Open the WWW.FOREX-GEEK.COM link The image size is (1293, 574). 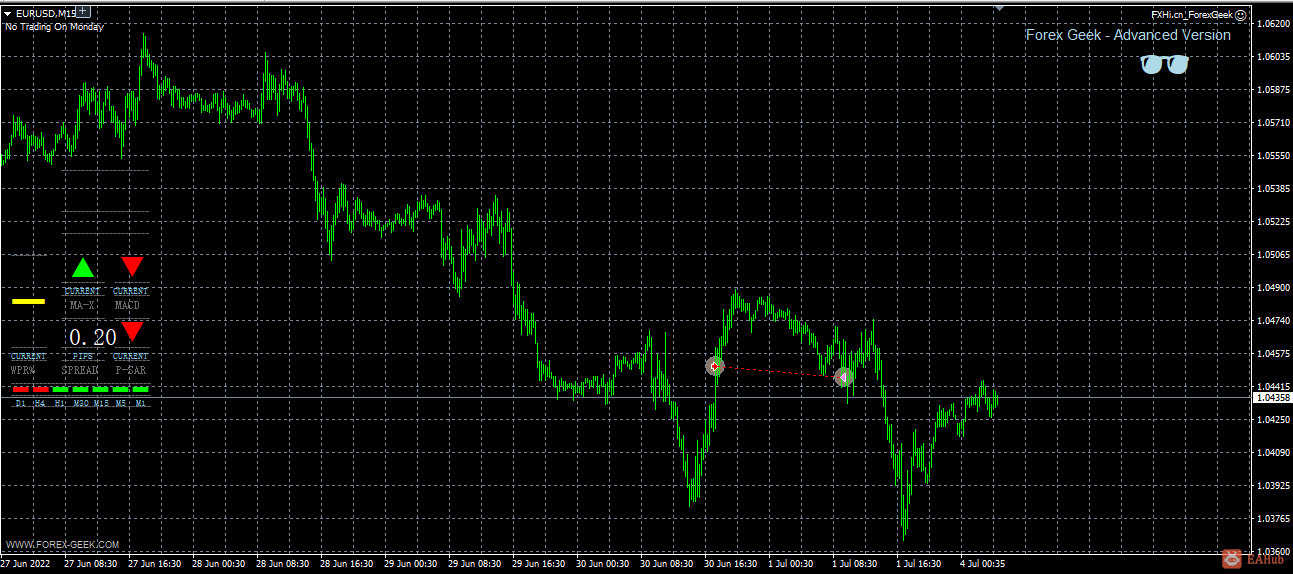click(x=62, y=545)
